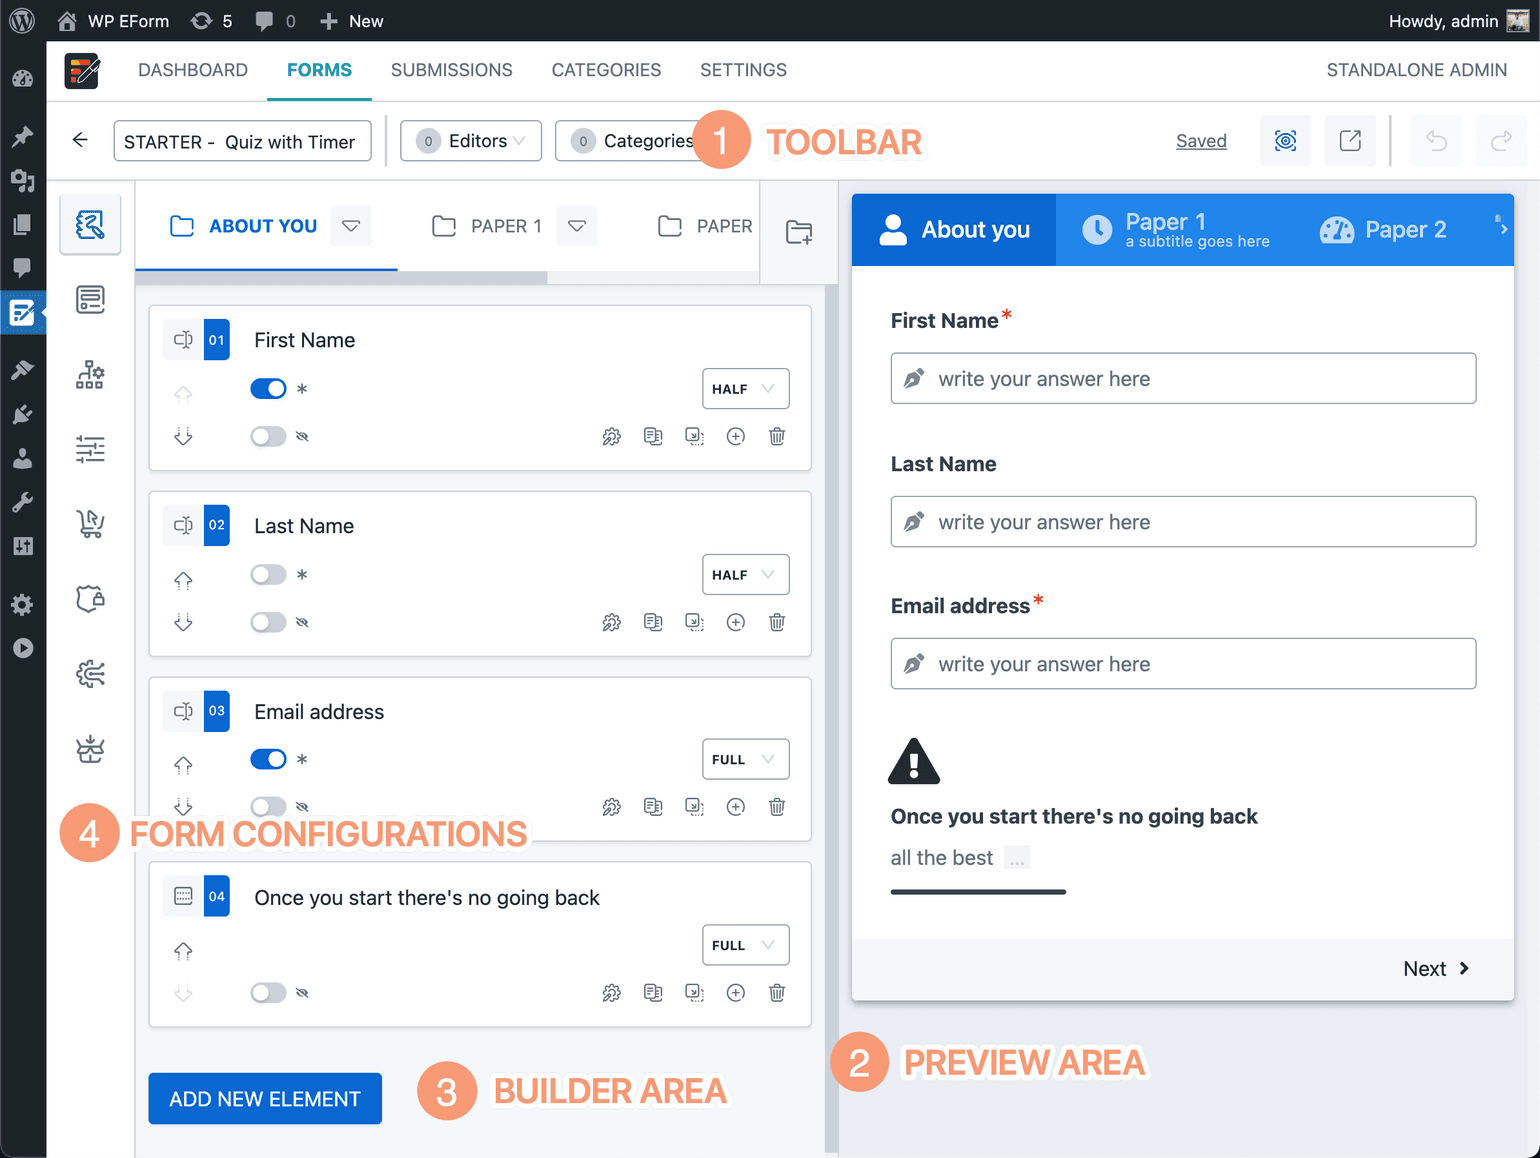1540x1158 pixels.
Task: Select the Paper 2 preview tab
Action: point(1404,229)
